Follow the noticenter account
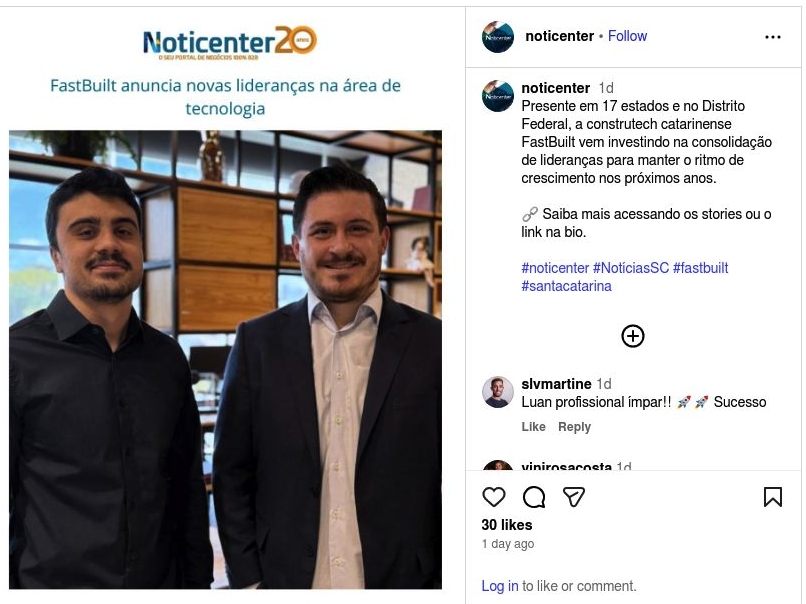This screenshot has width=806, height=604. 627,36
